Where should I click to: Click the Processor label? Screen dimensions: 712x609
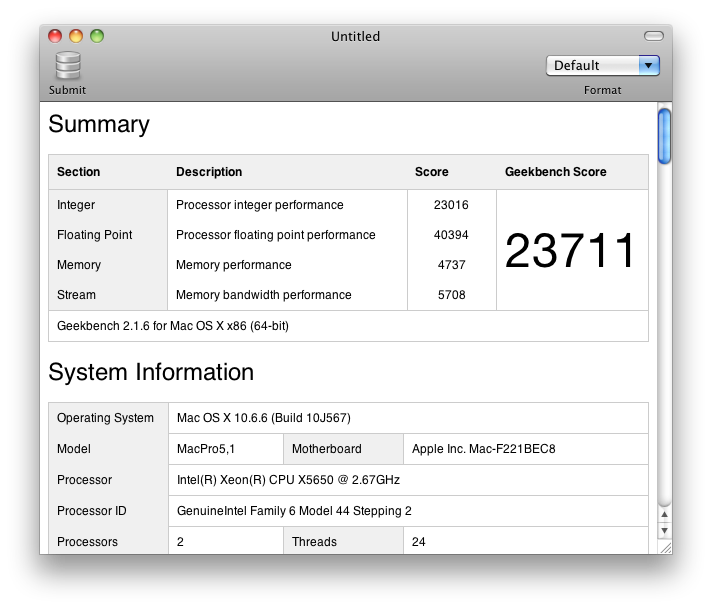tap(84, 480)
